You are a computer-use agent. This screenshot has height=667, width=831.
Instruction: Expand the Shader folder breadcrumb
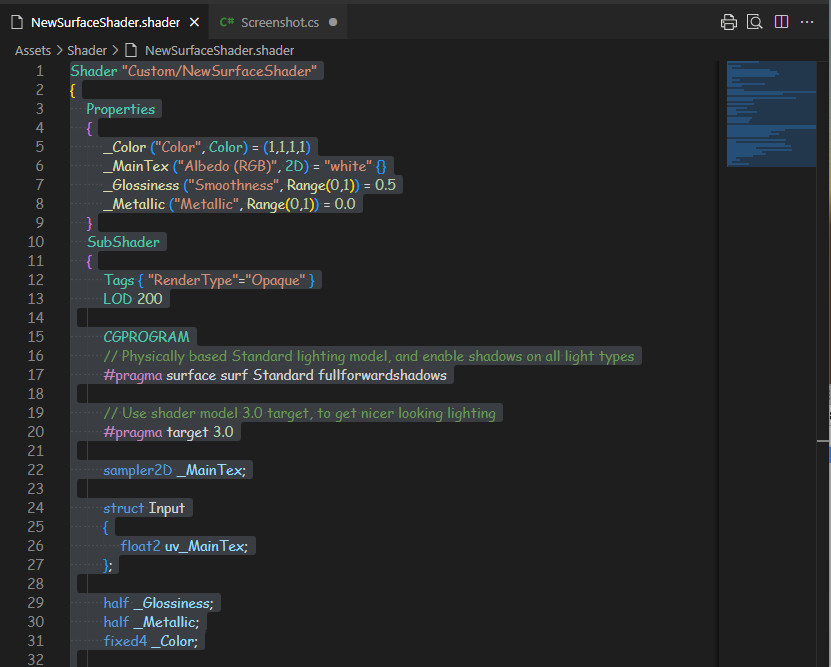pos(87,50)
